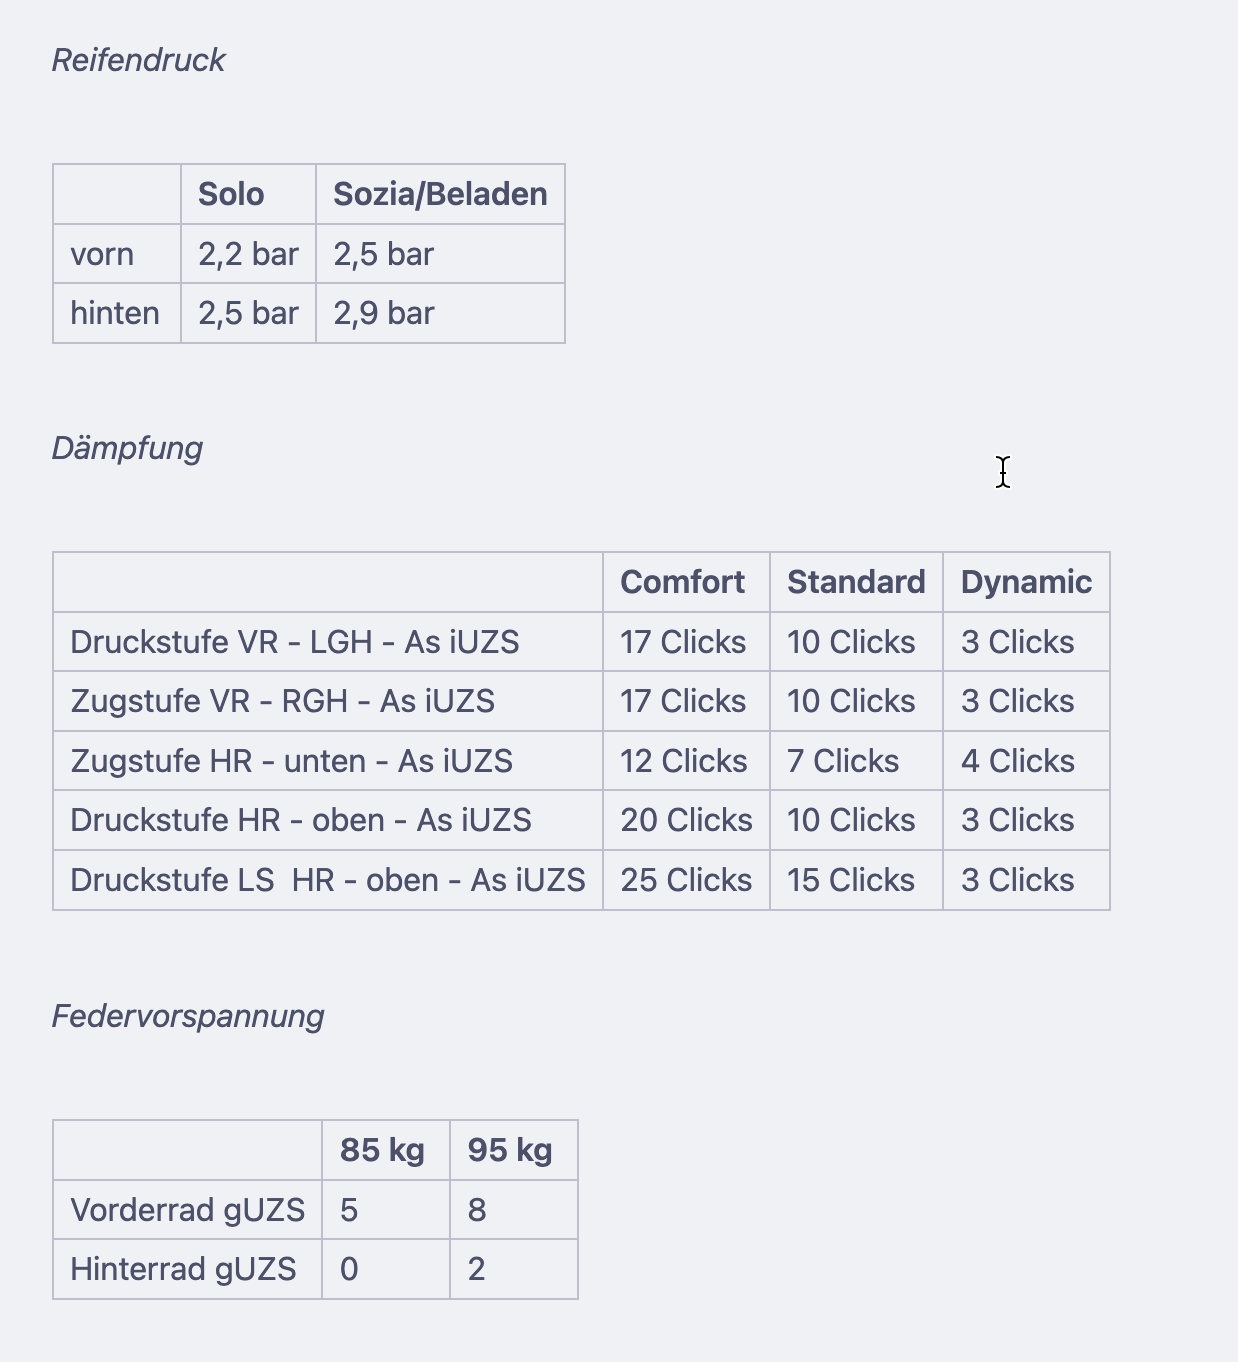Click the 12 Clicks cell
This screenshot has height=1362, width=1238.
[684, 761]
